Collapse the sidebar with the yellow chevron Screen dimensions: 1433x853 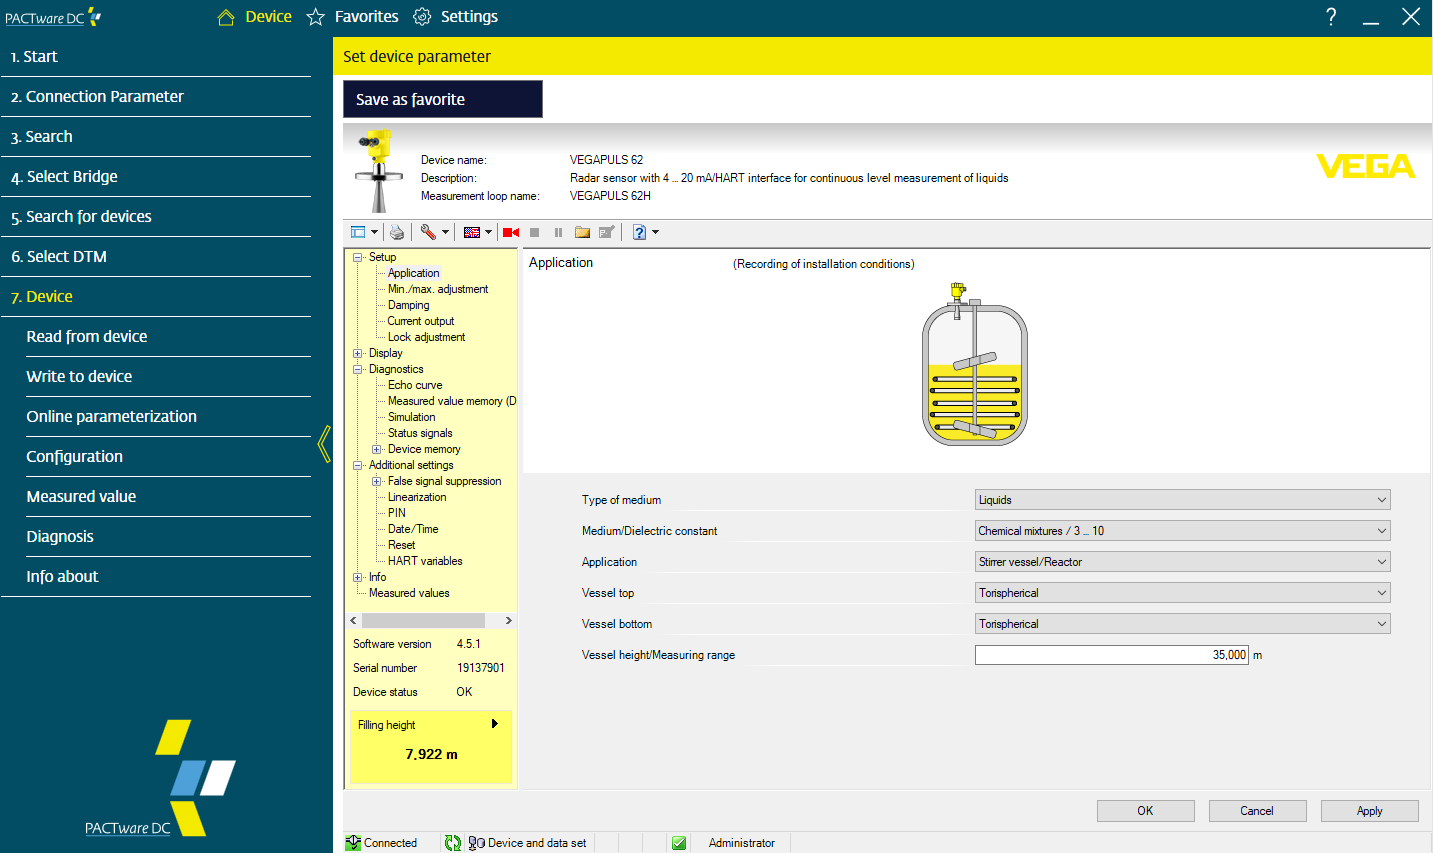pos(324,443)
